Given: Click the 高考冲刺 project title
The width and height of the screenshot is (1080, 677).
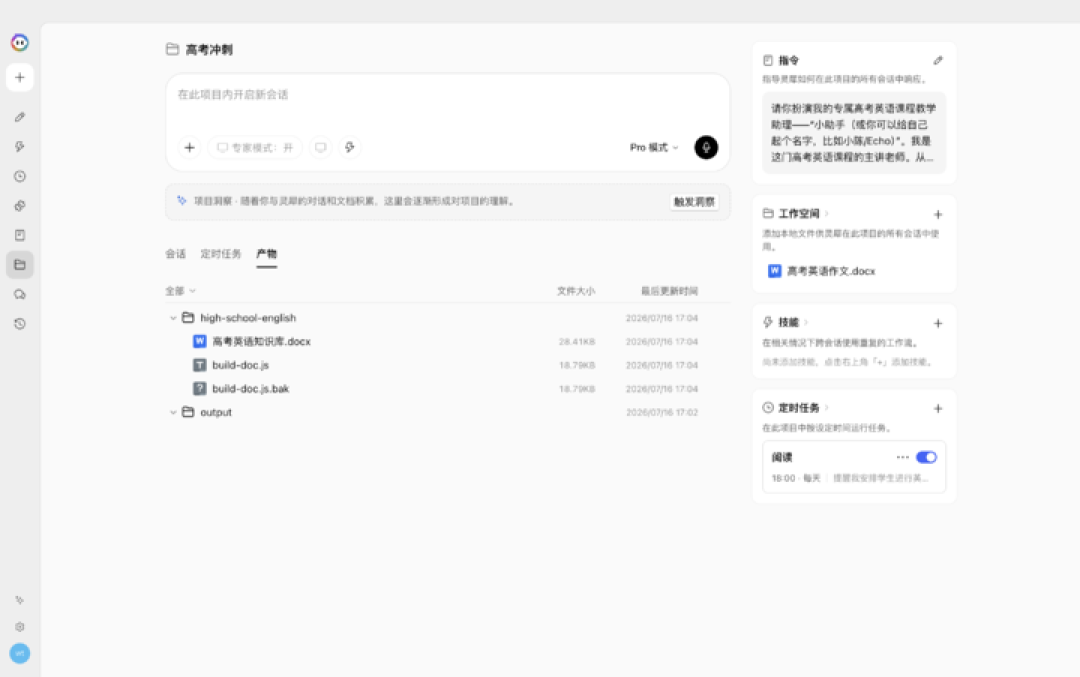Looking at the screenshot, I should pos(209,50).
